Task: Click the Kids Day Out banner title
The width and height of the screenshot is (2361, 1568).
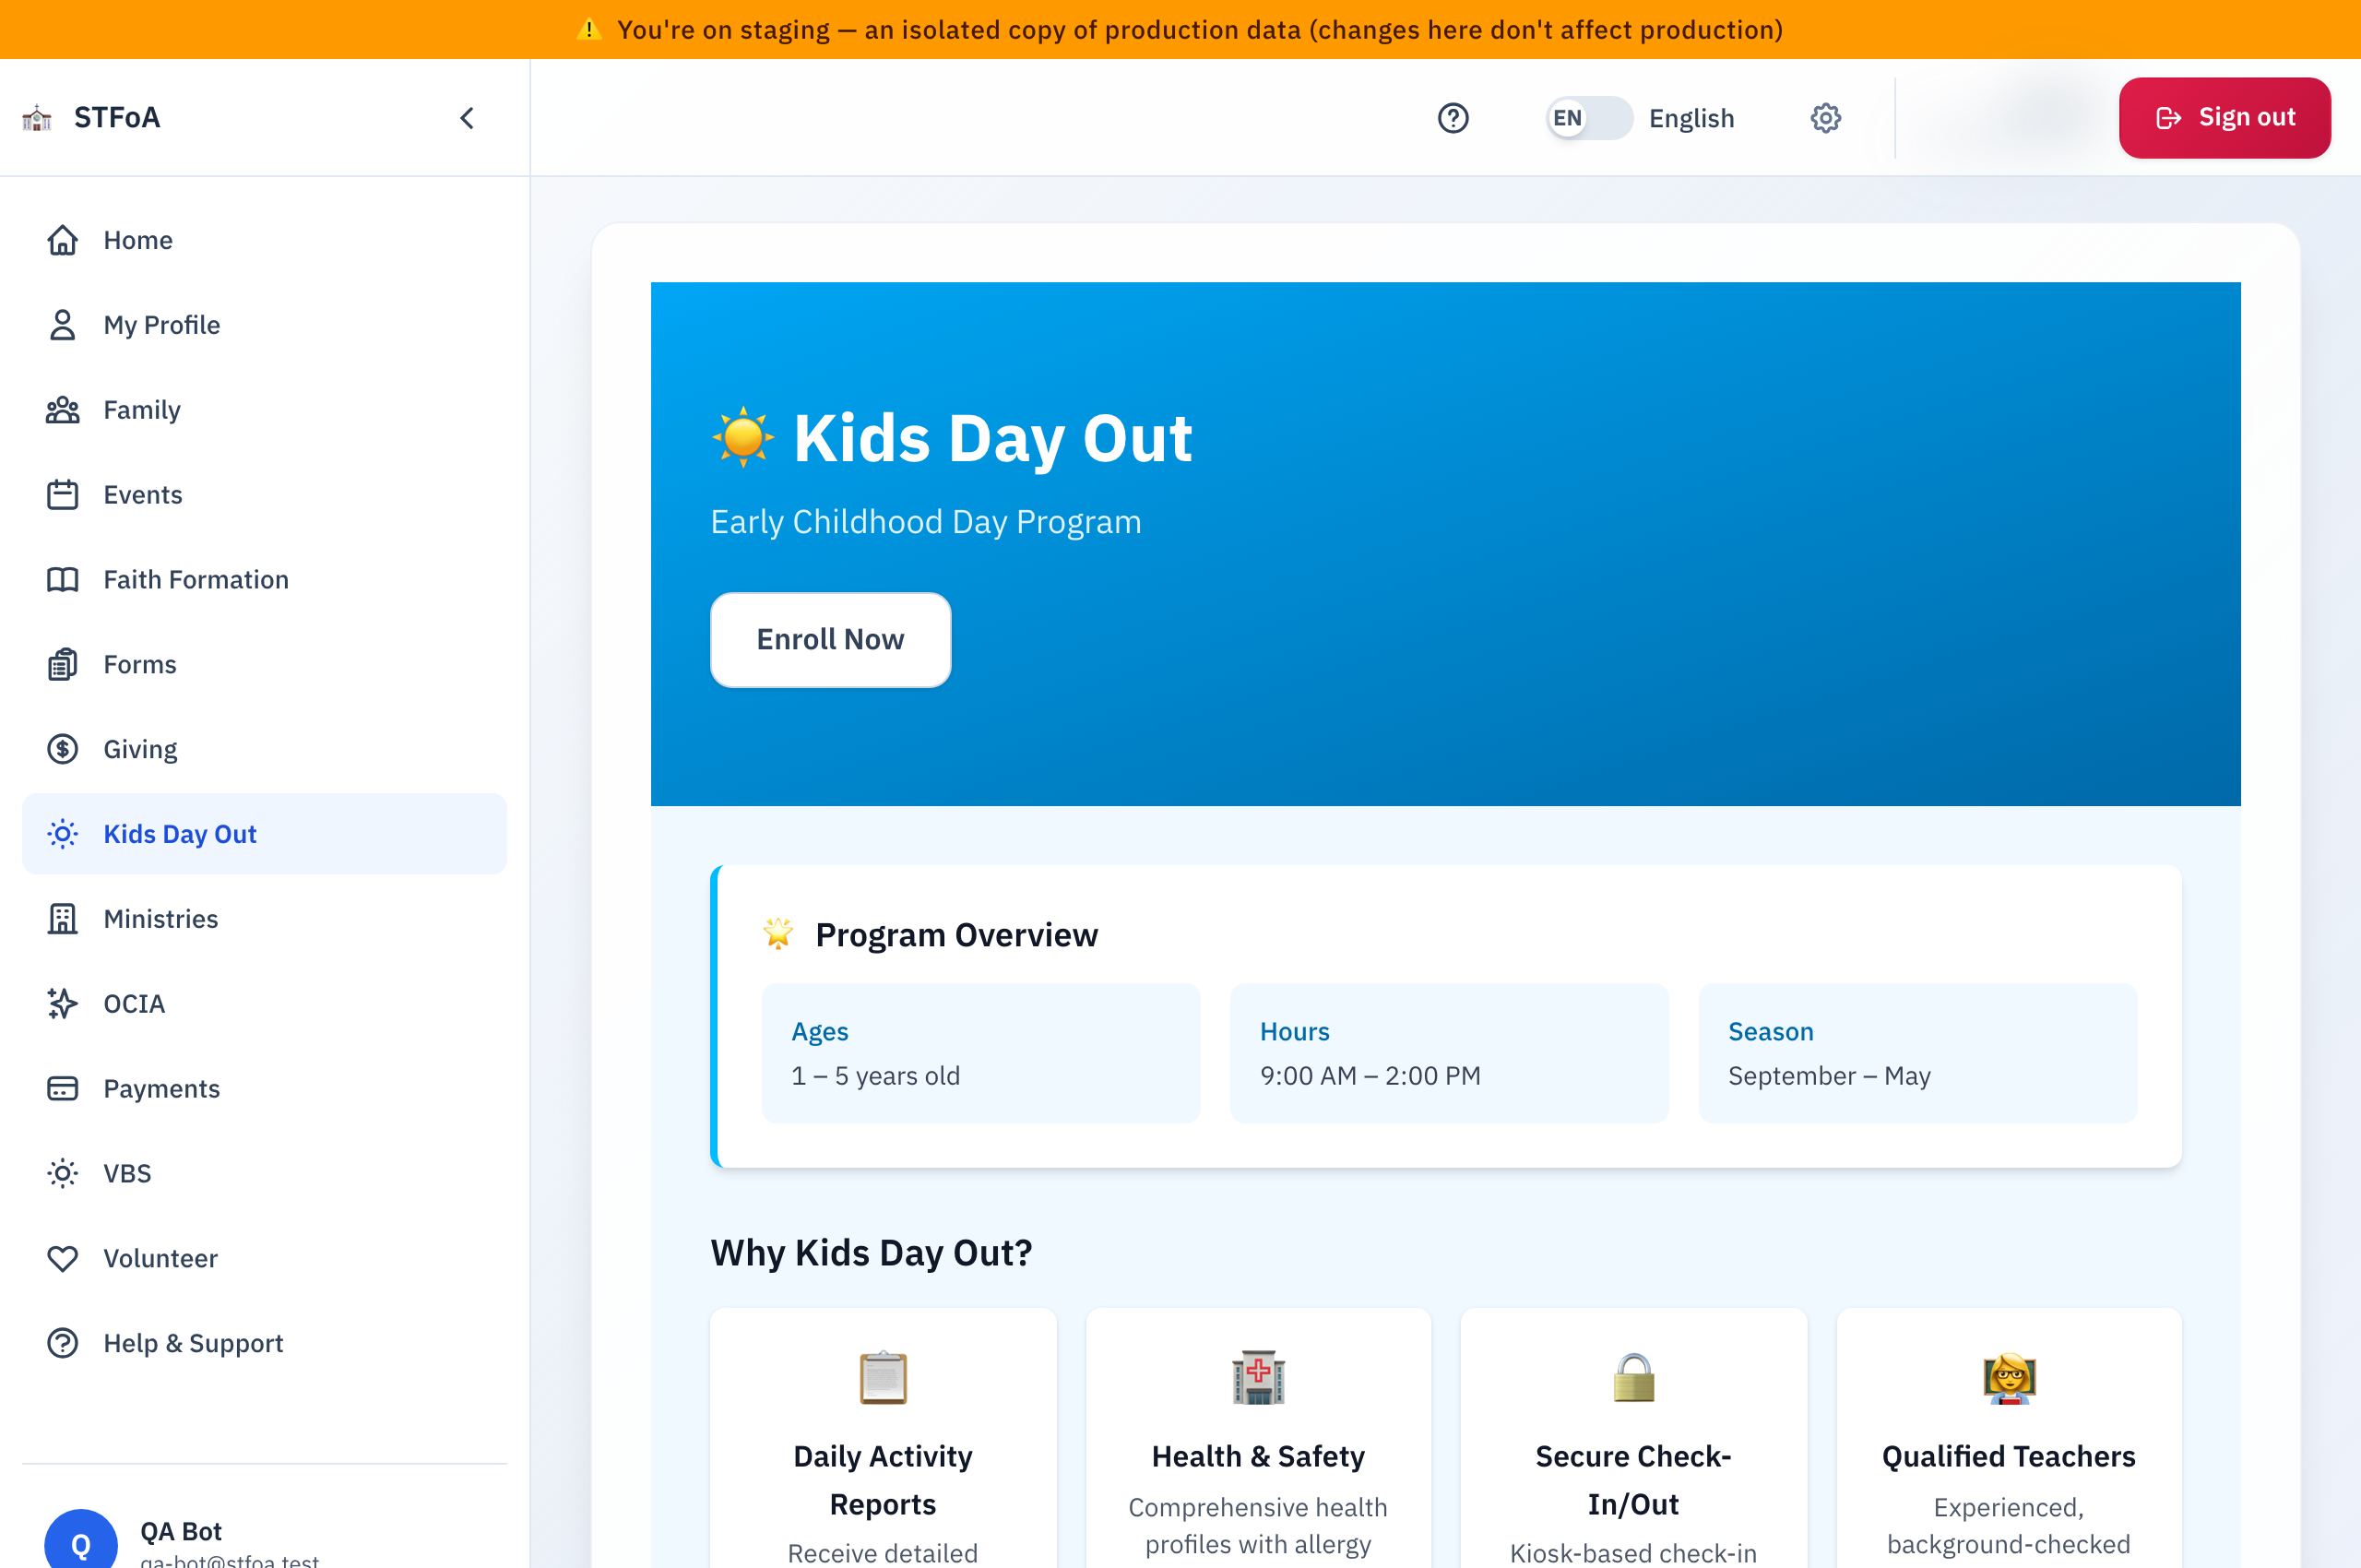Action: coord(992,439)
